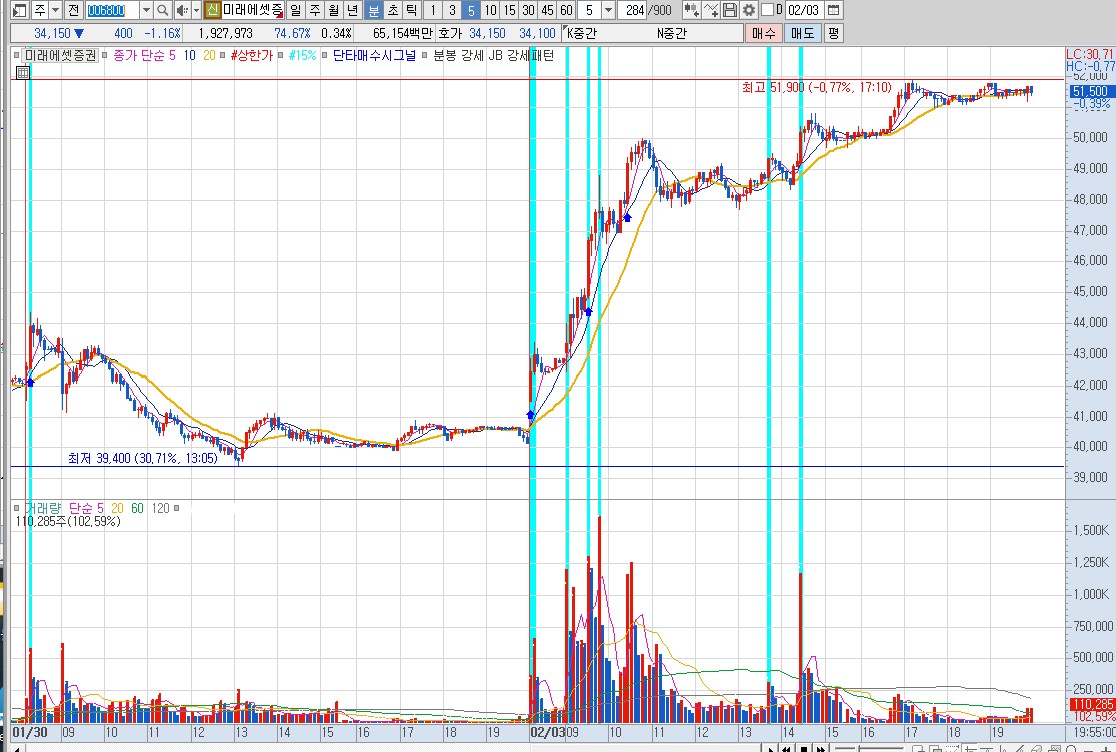Viewport: 1116px width, 752px height.
Task: Click the grid table icon below legend
Action: point(23,72)
